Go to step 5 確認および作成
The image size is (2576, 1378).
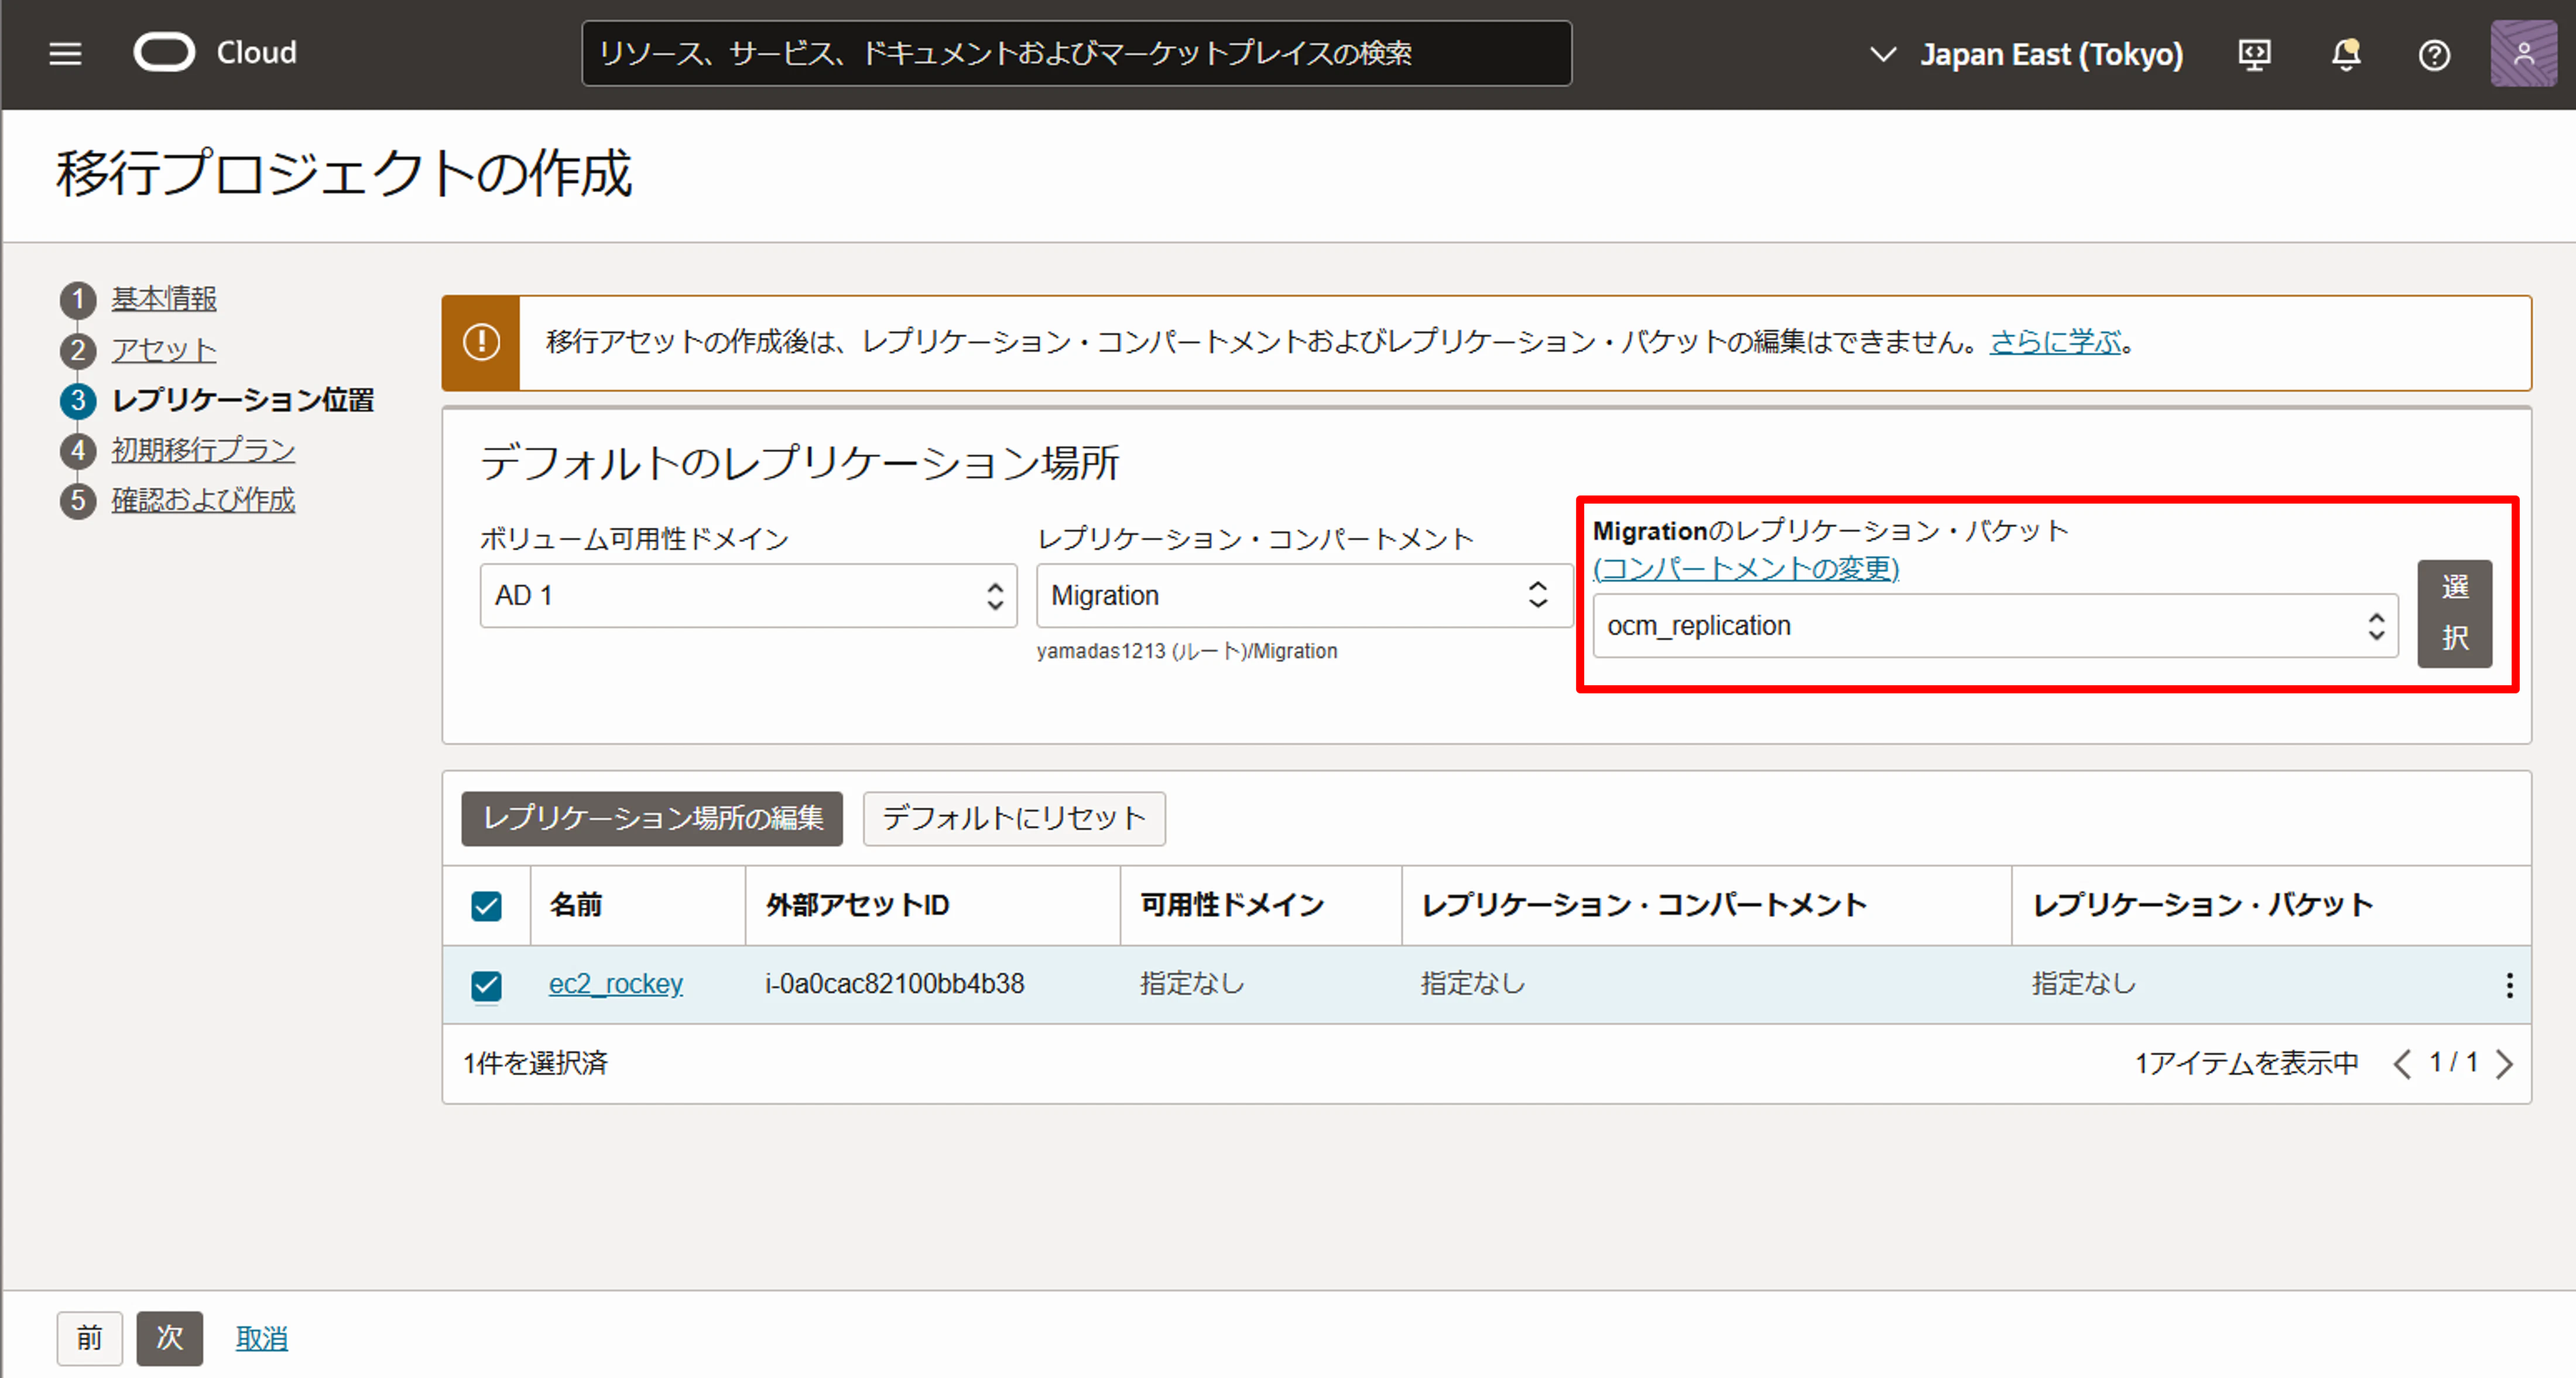click(203, 500)
